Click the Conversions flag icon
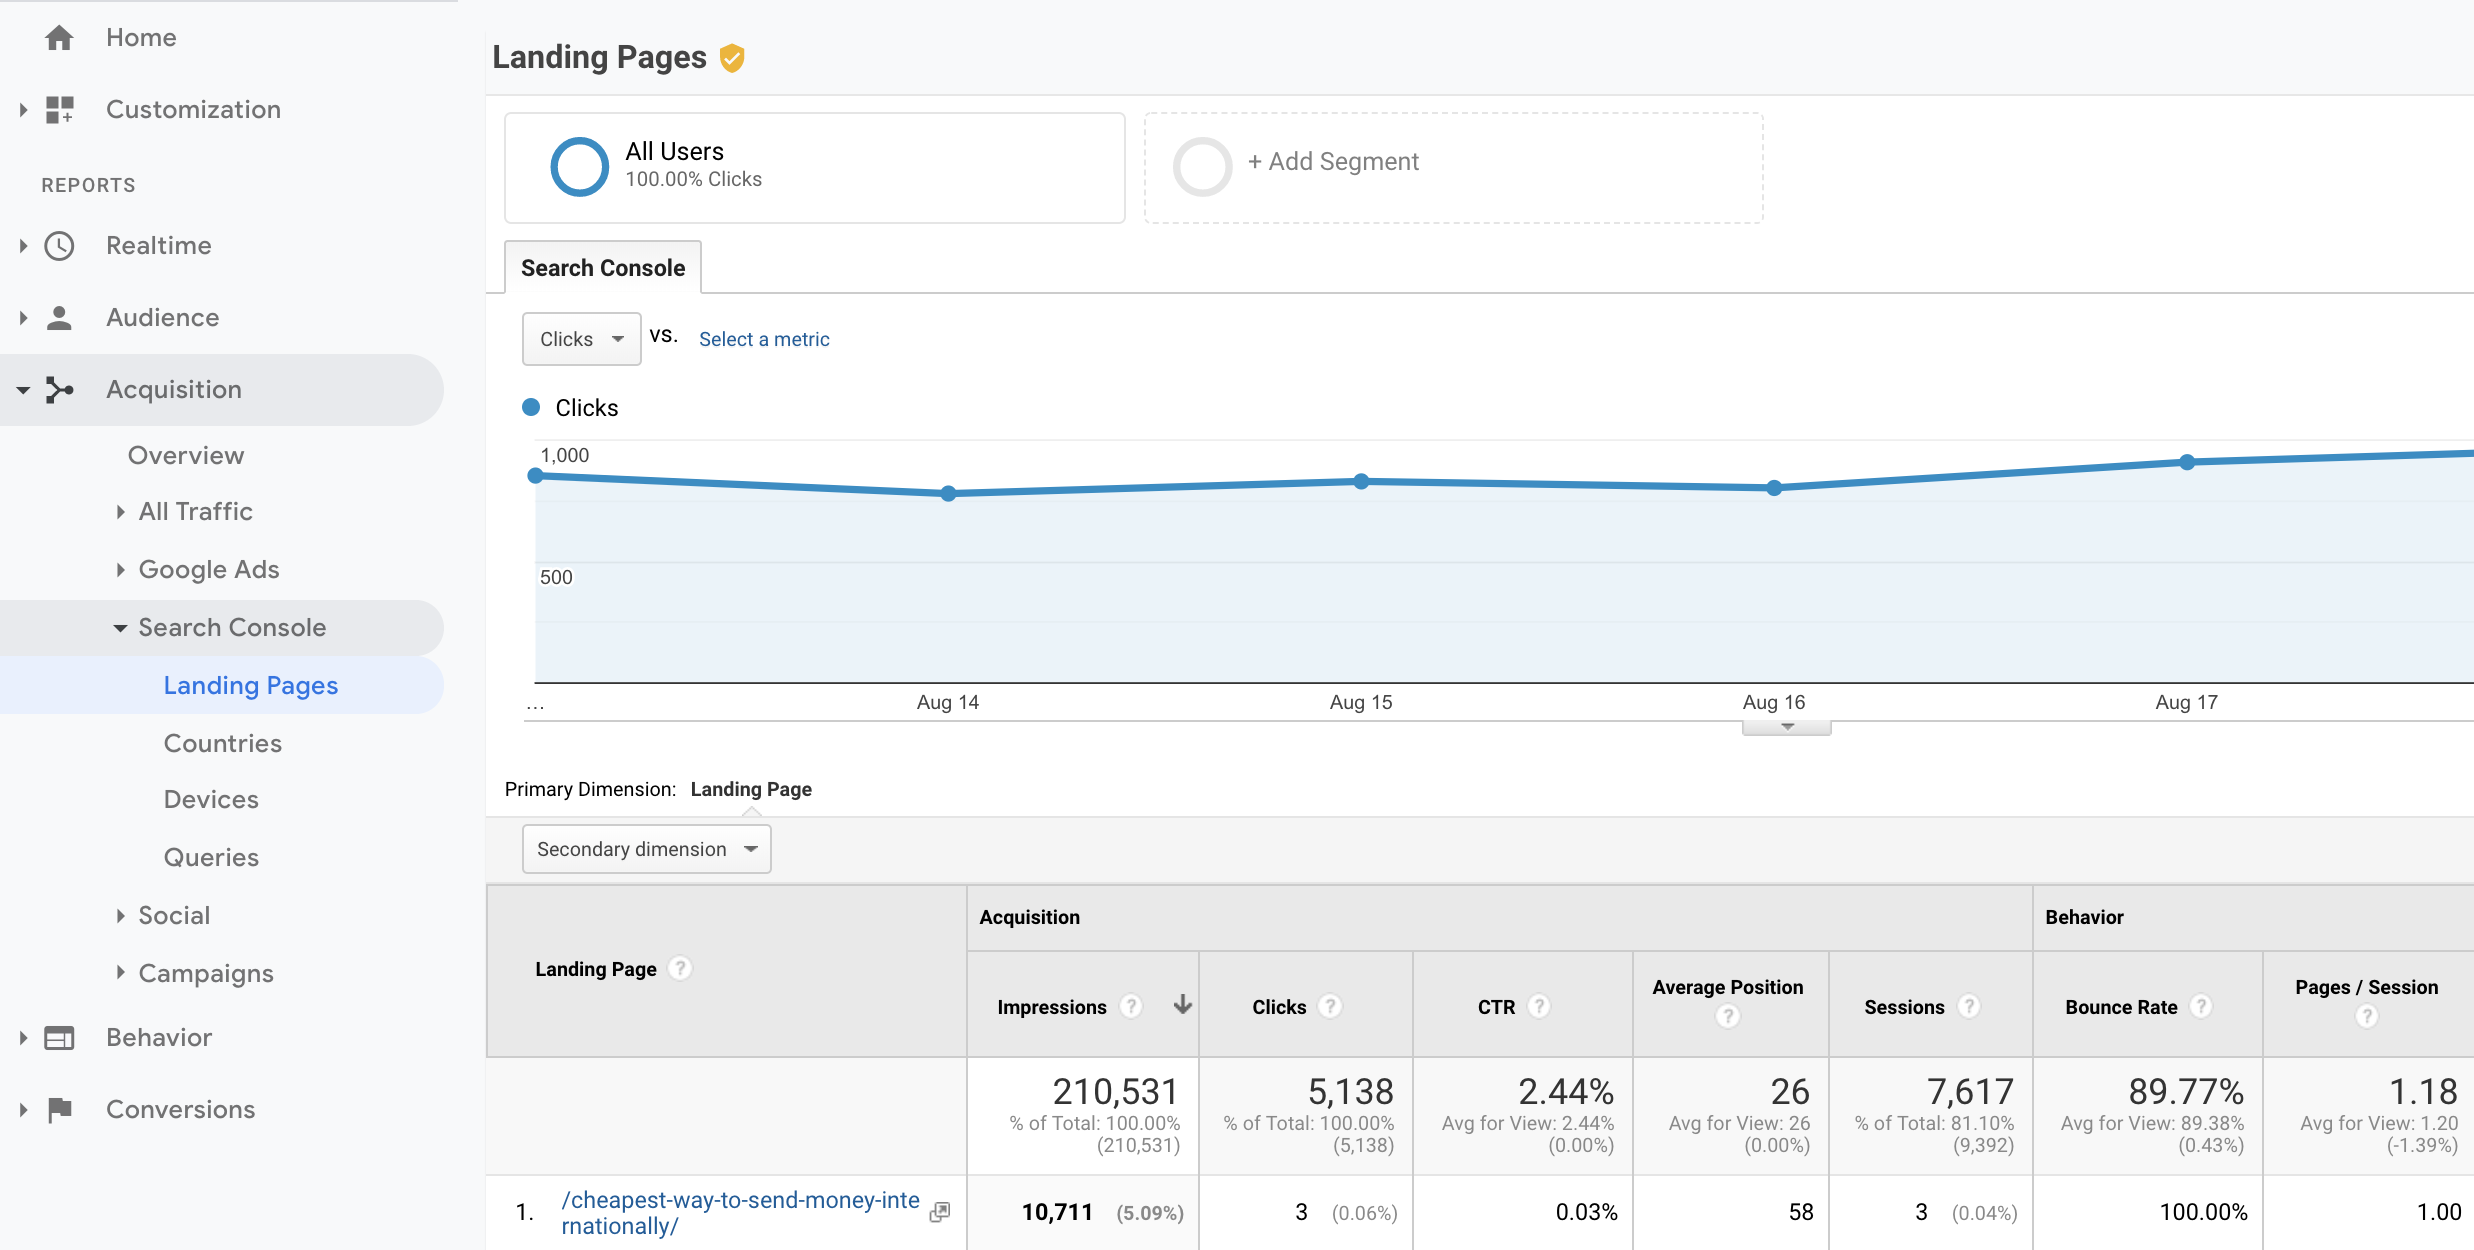Screen dimensions: 2474x1250 click(59, 1110)
